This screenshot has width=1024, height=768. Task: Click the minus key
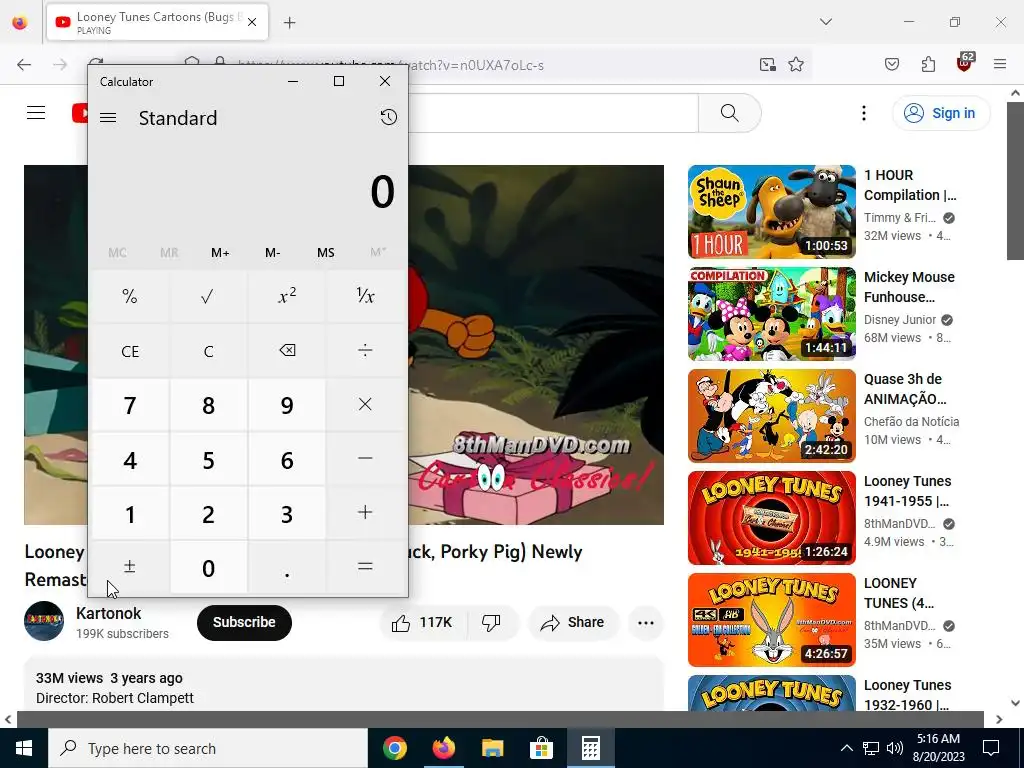click(x=365, y=459)
